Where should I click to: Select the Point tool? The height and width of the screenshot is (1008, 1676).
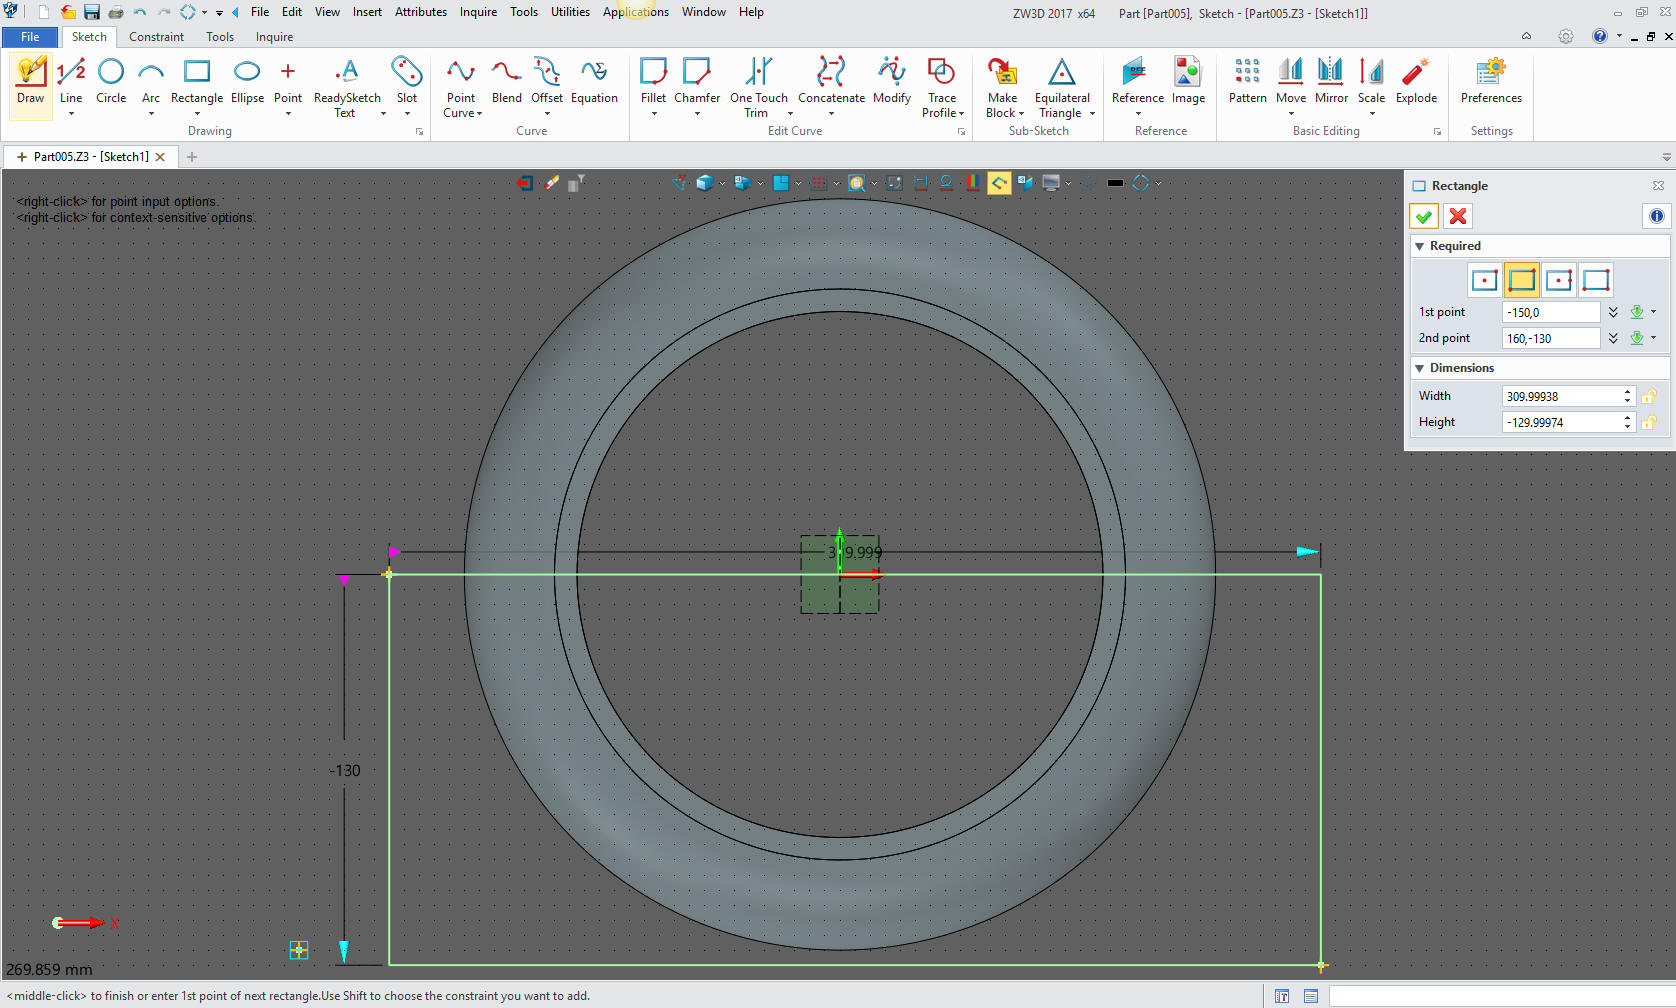coord(288,82)
